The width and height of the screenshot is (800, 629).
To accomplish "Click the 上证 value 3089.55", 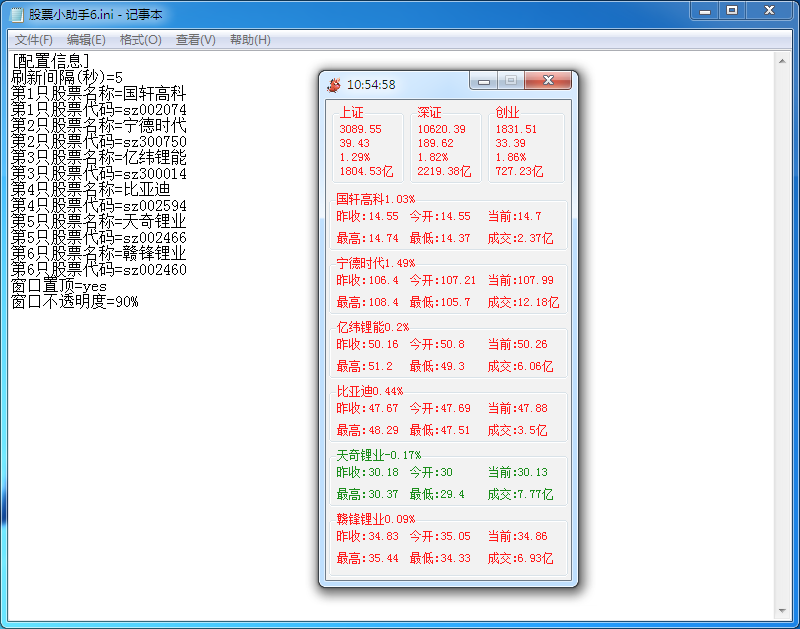I will tap(360, 129).
